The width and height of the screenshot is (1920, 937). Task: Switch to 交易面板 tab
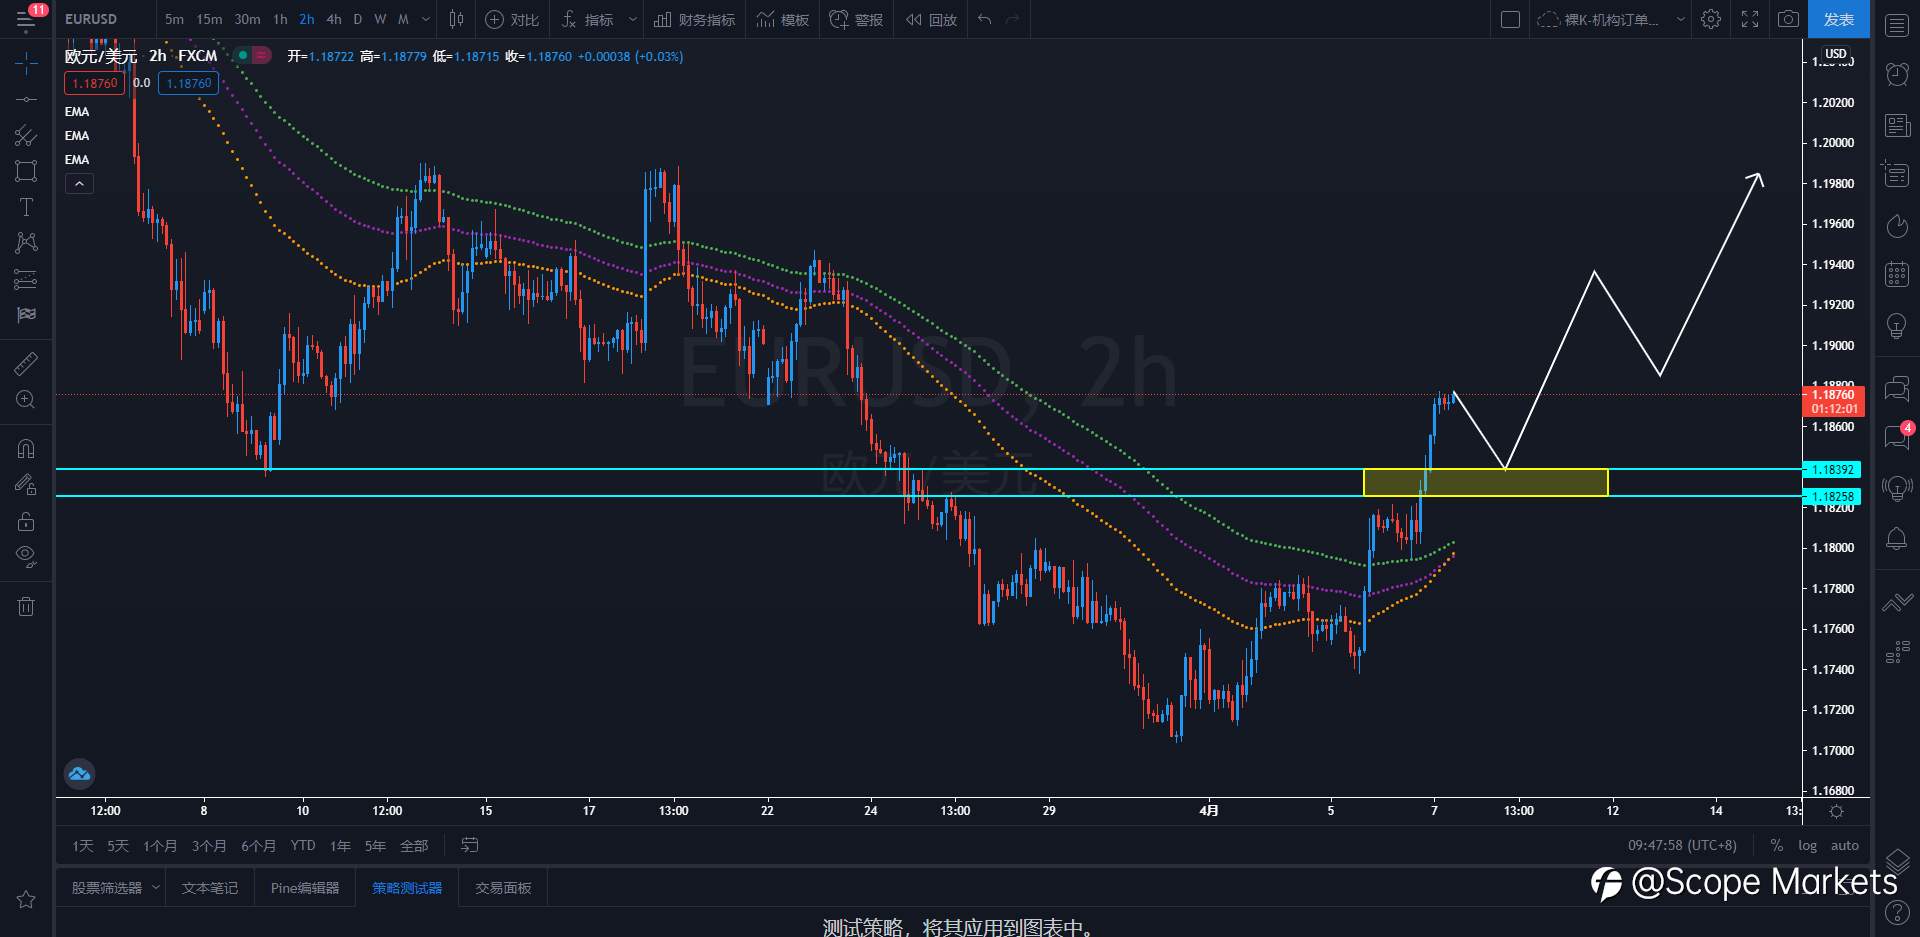pyautogui.click(x=503, y=888)
